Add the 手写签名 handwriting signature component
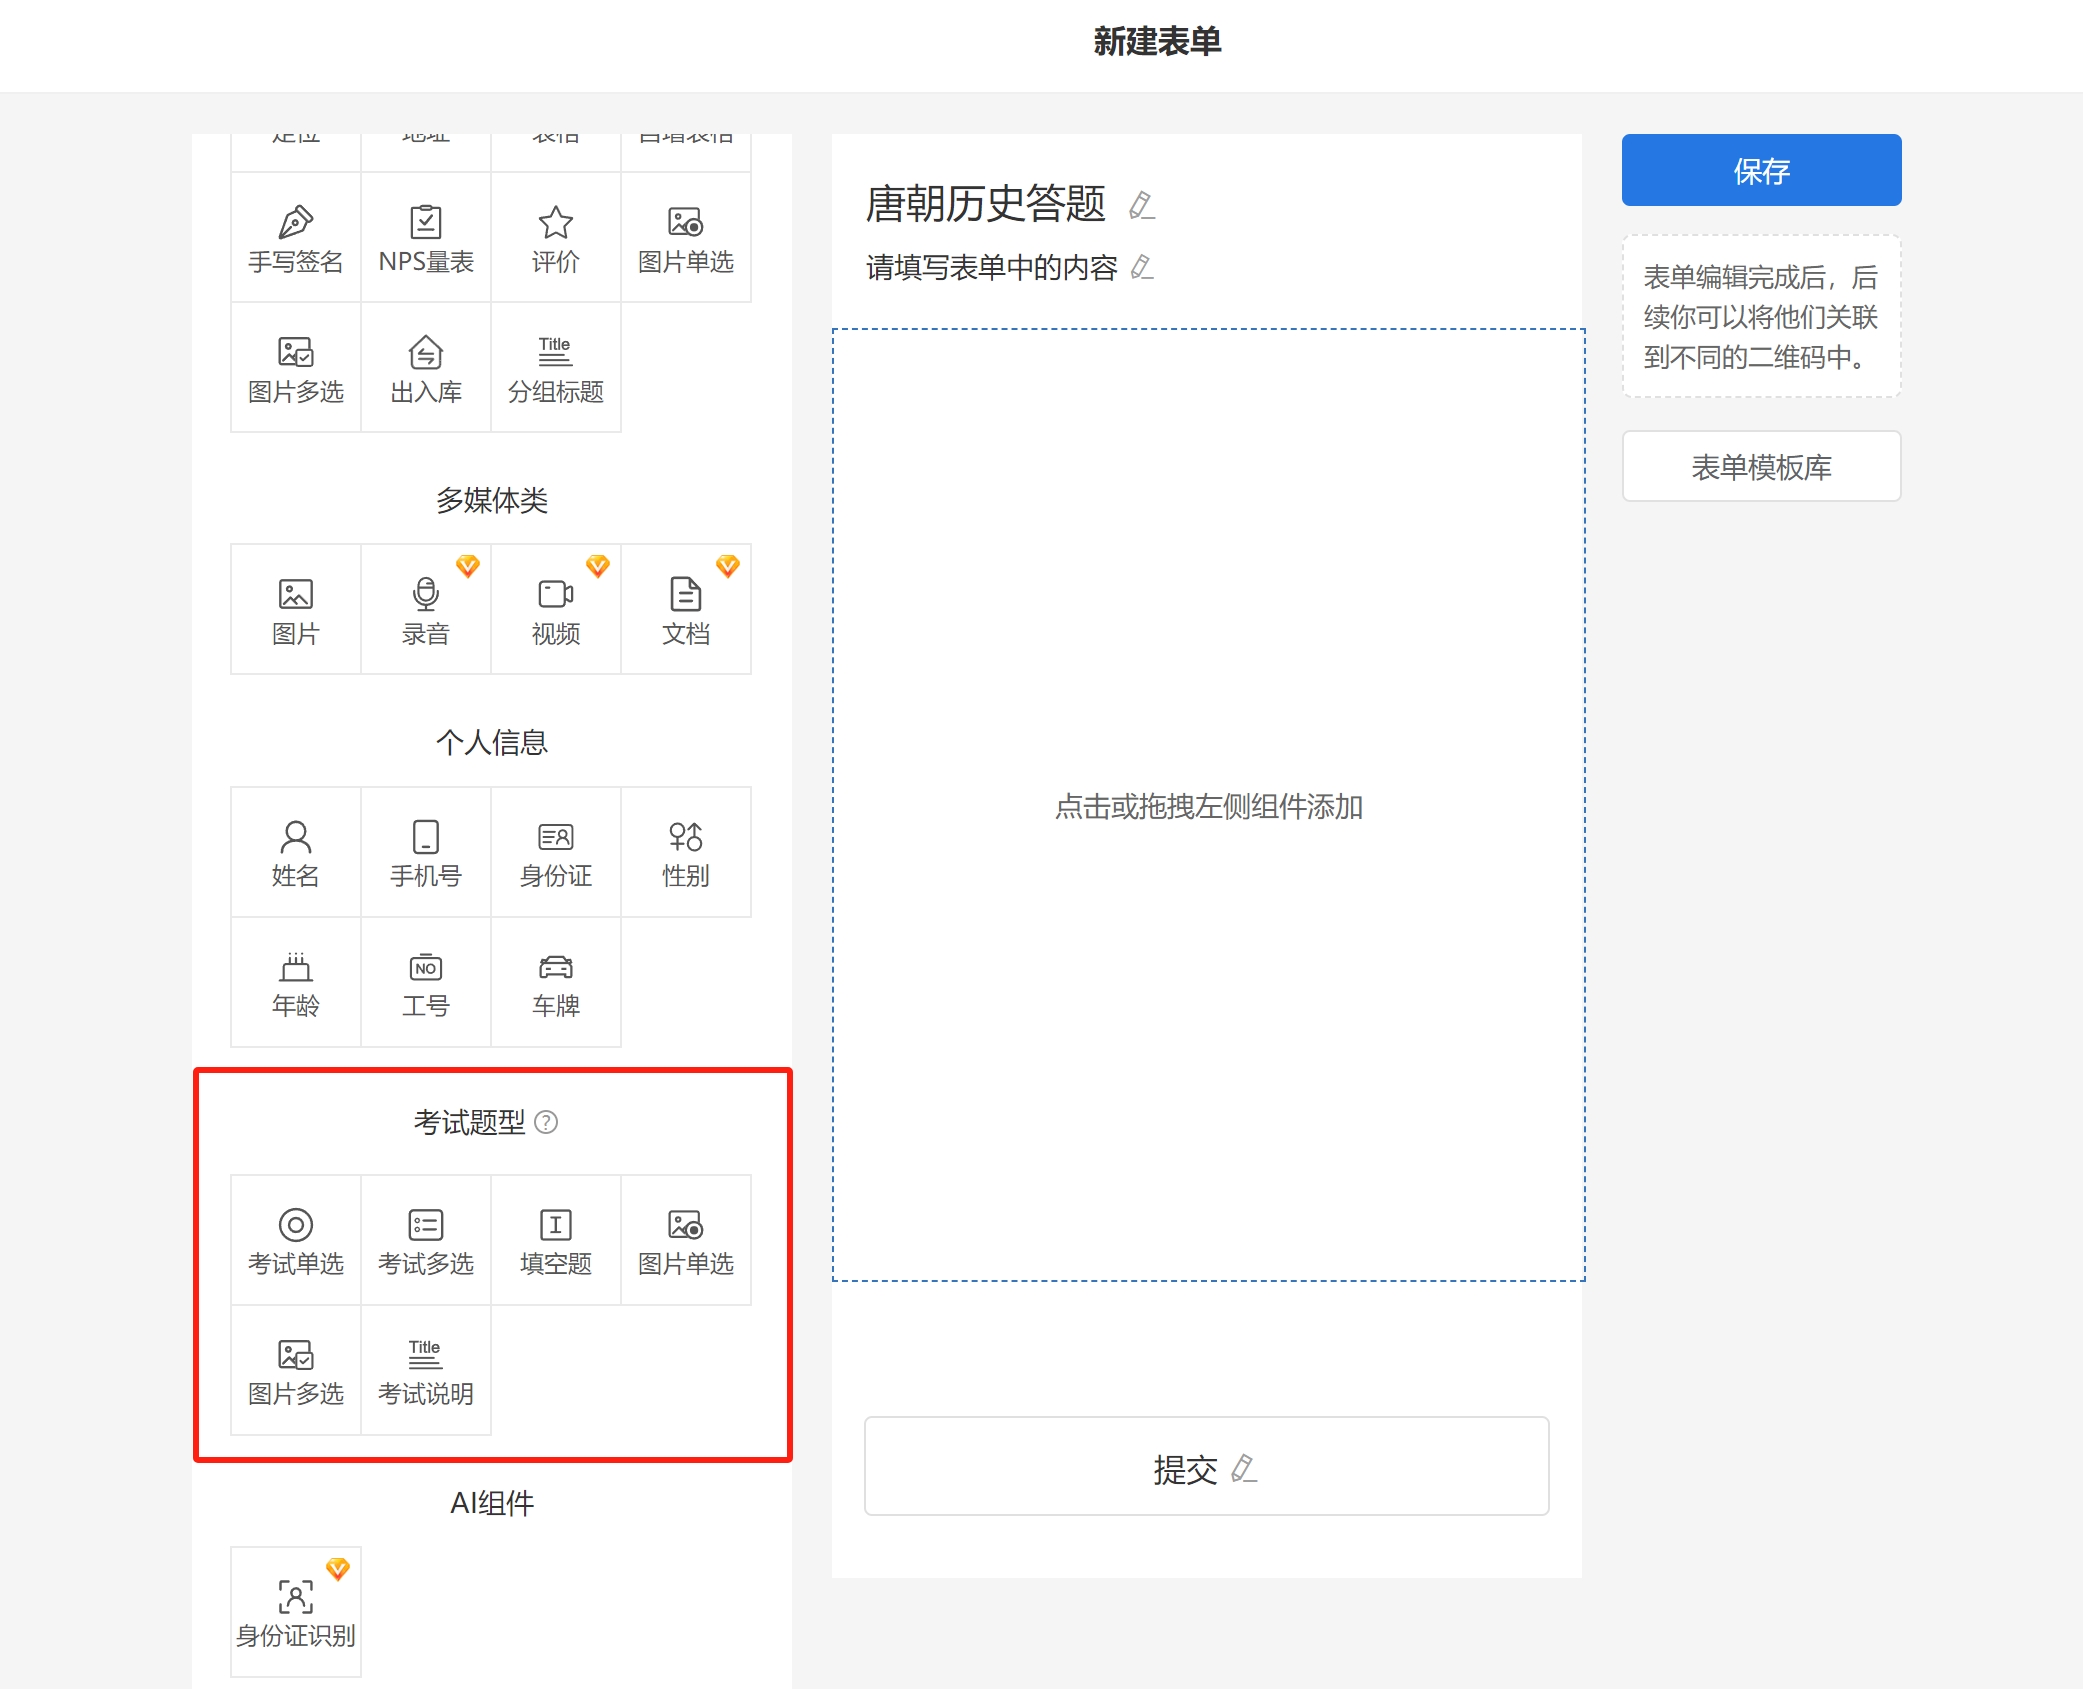 click(x=295, y=238)
